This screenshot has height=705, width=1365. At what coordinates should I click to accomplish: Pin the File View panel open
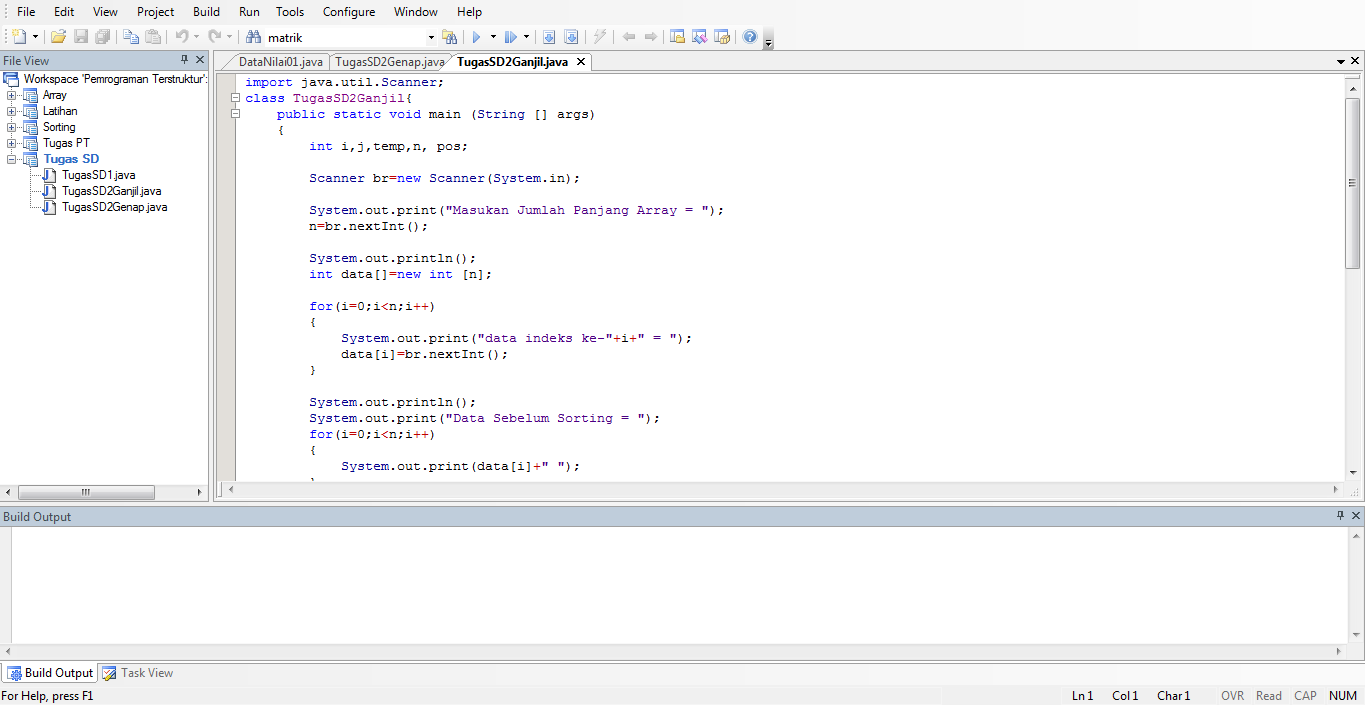tap(186, 60)
